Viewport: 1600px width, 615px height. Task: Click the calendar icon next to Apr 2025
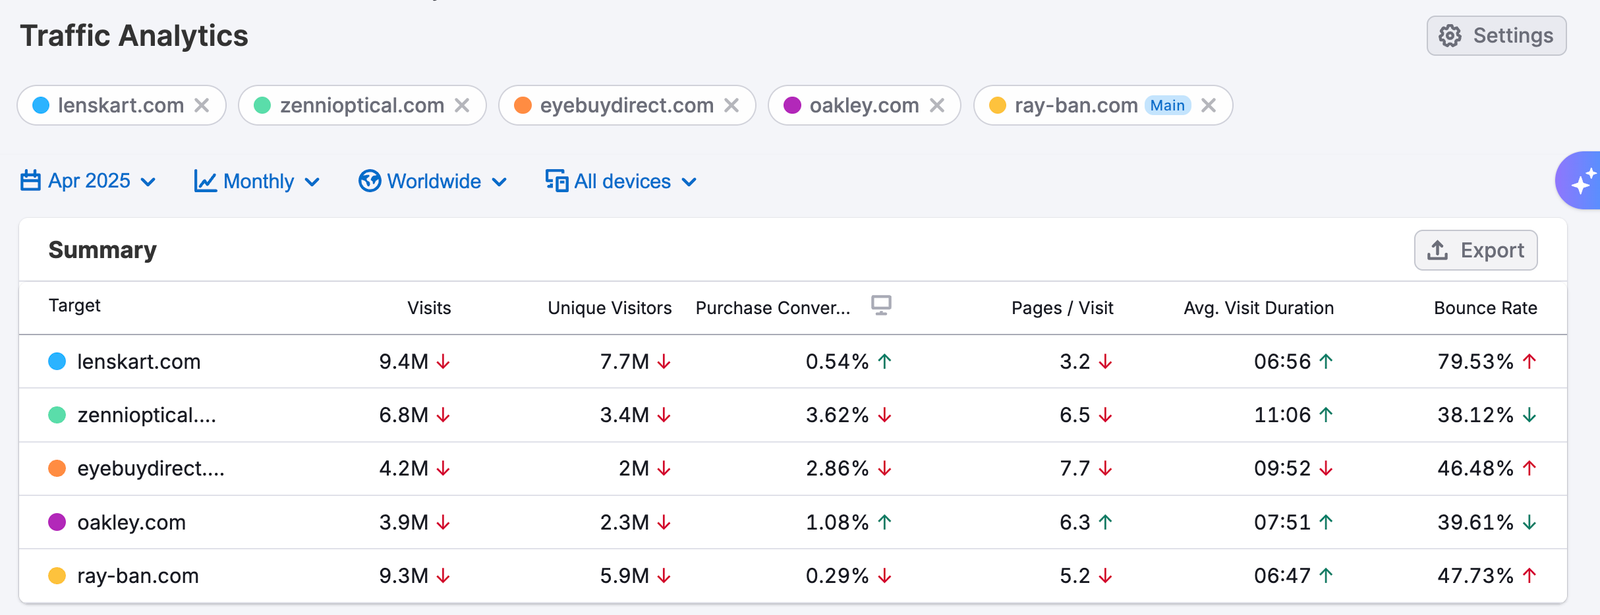[31, 181]
